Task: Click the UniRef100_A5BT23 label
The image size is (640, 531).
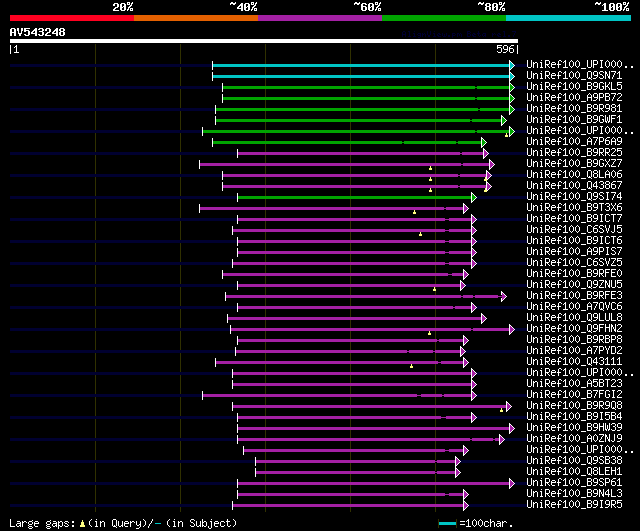Action: pos(574,384)
